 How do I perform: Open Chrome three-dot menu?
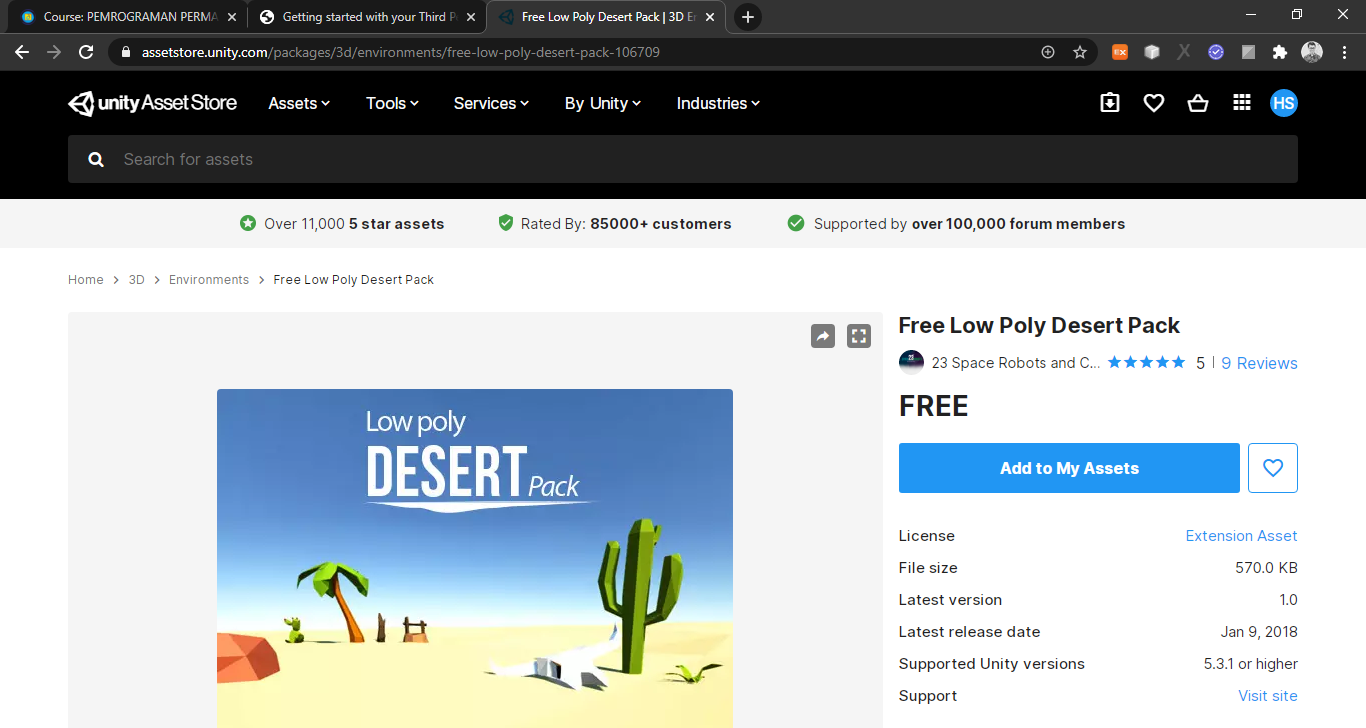point(1344,52)
